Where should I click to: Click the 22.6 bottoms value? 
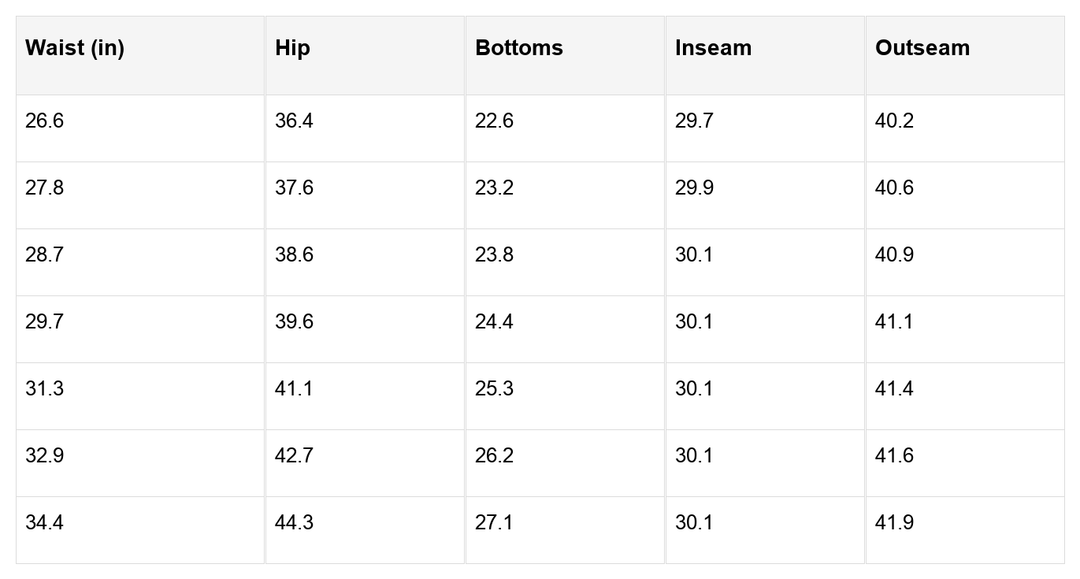coord(494,121)
